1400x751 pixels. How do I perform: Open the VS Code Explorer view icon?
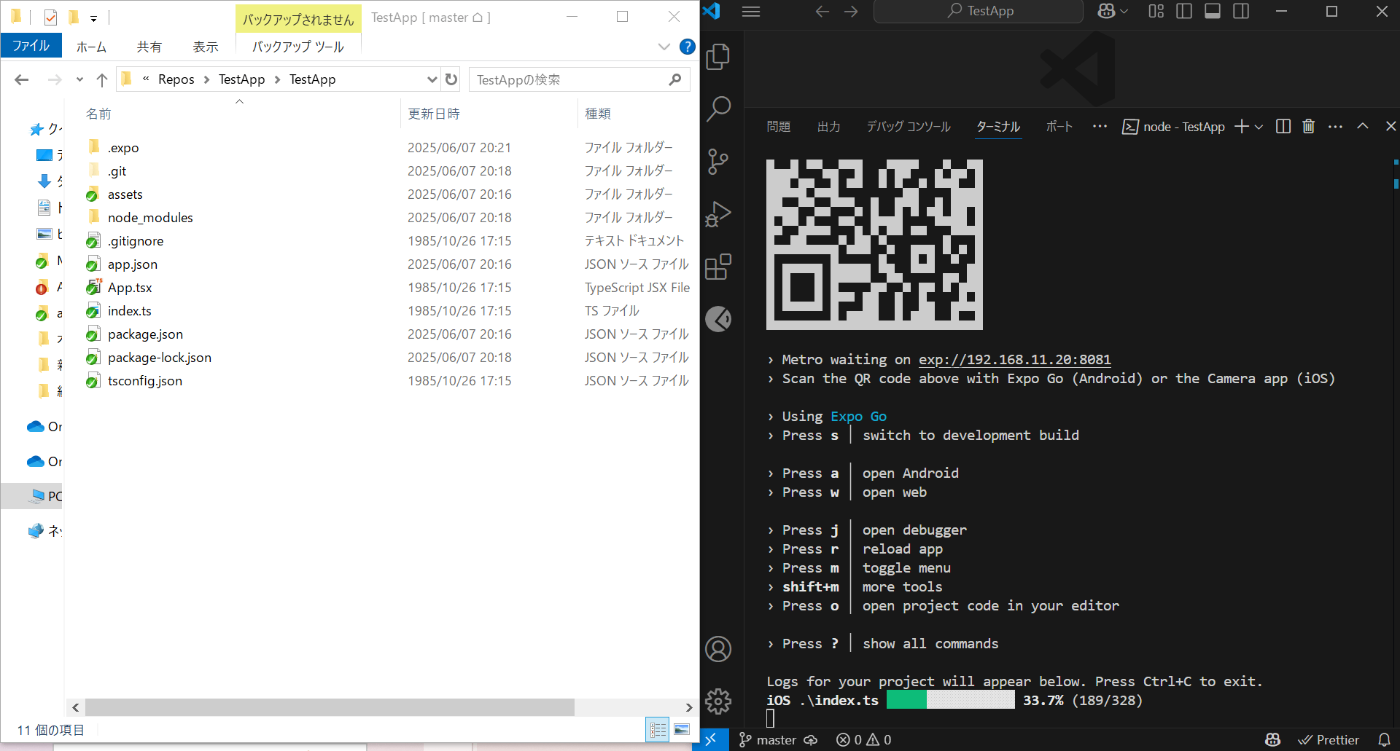(x=718, y=57)
